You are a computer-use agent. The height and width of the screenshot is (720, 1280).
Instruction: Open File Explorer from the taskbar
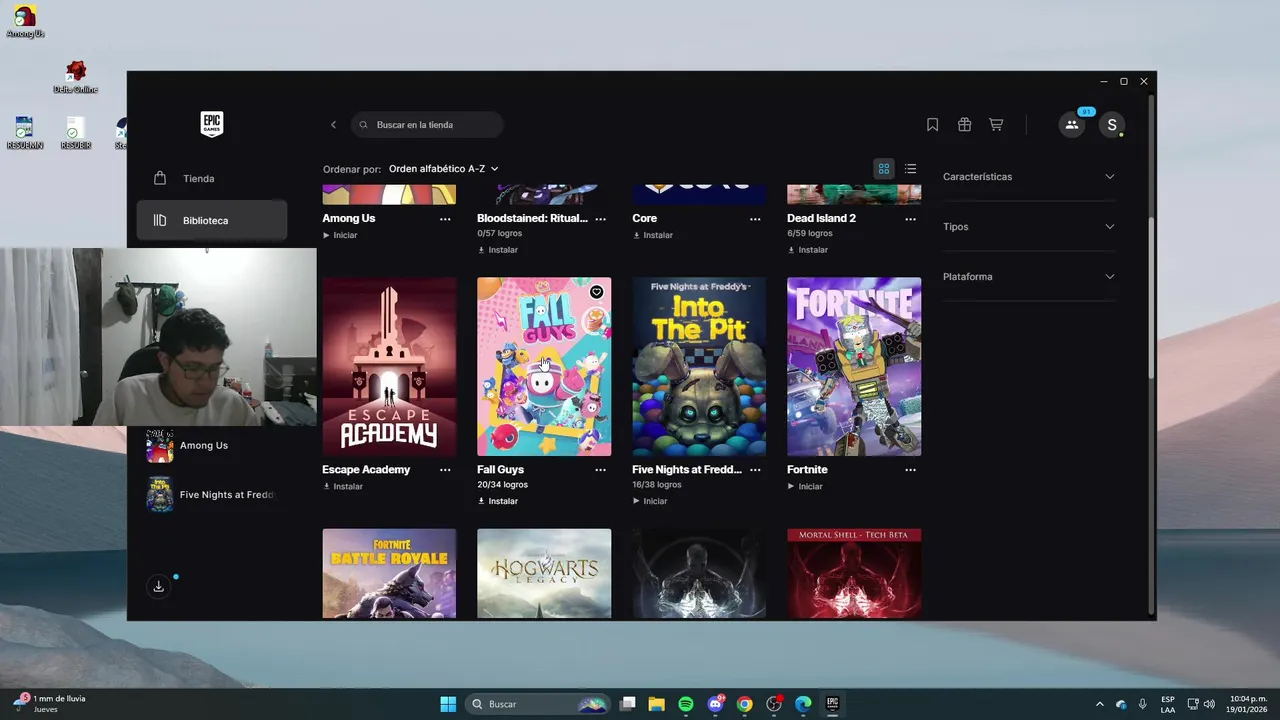[x=657, y=704]
